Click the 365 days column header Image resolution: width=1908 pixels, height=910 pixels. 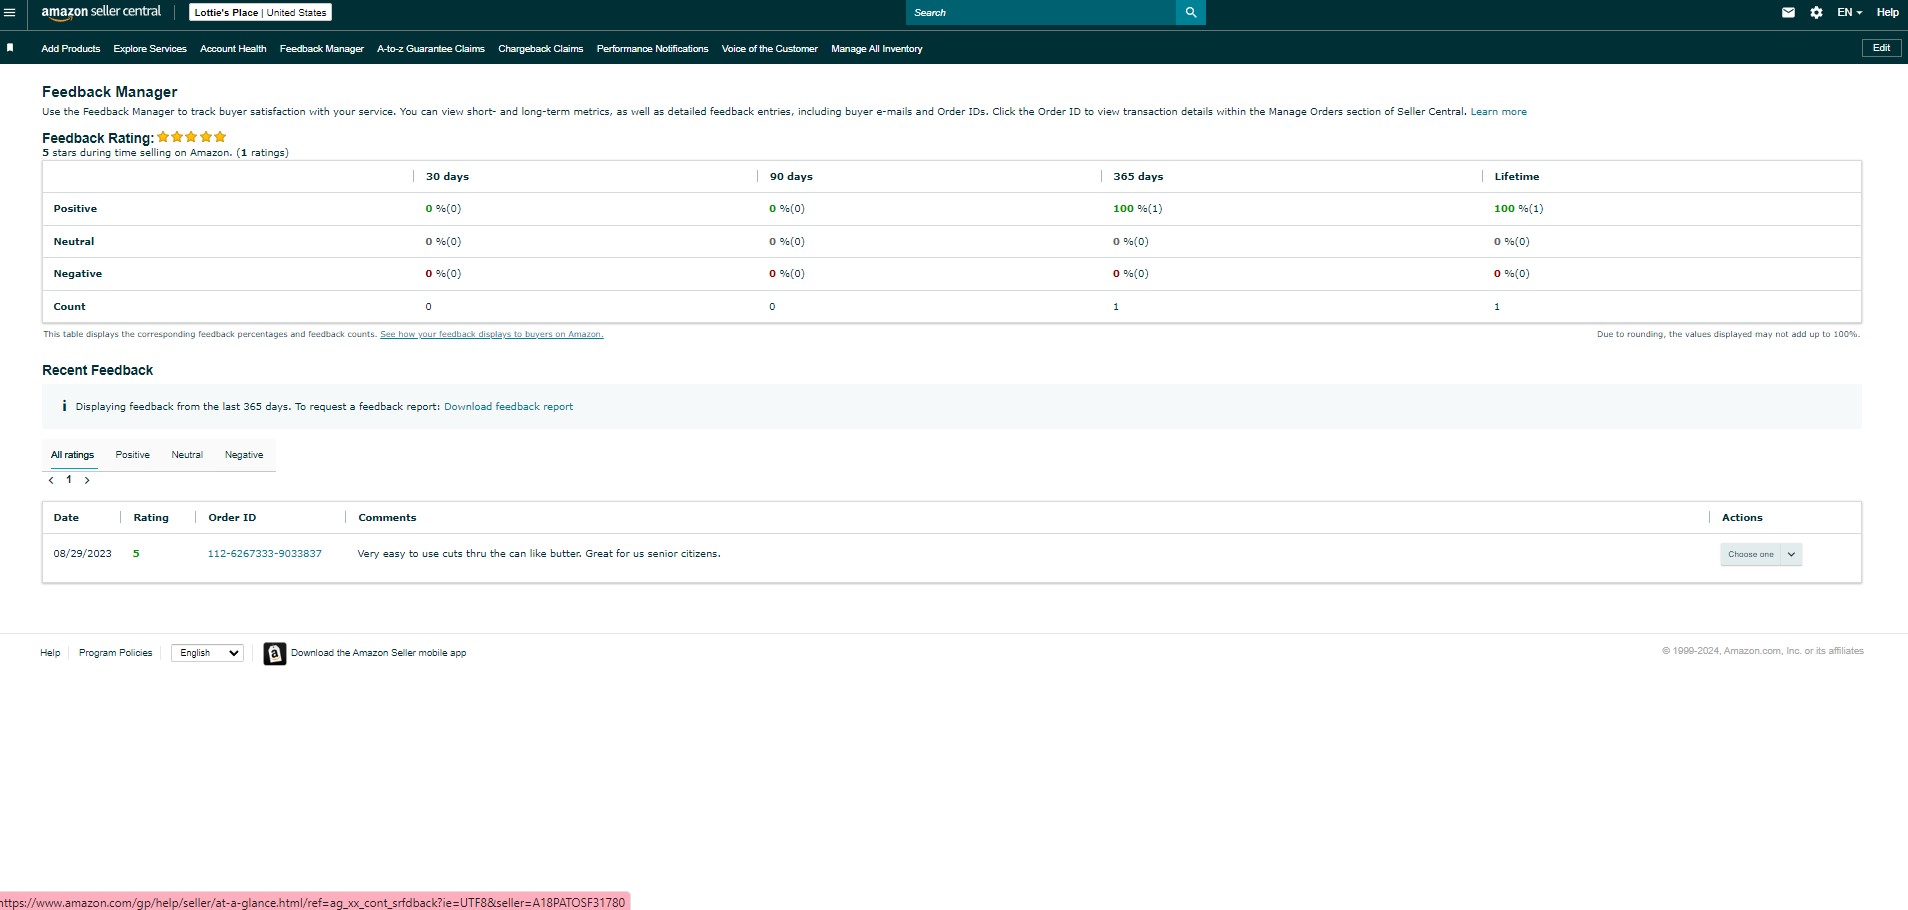click(1138, 177)
